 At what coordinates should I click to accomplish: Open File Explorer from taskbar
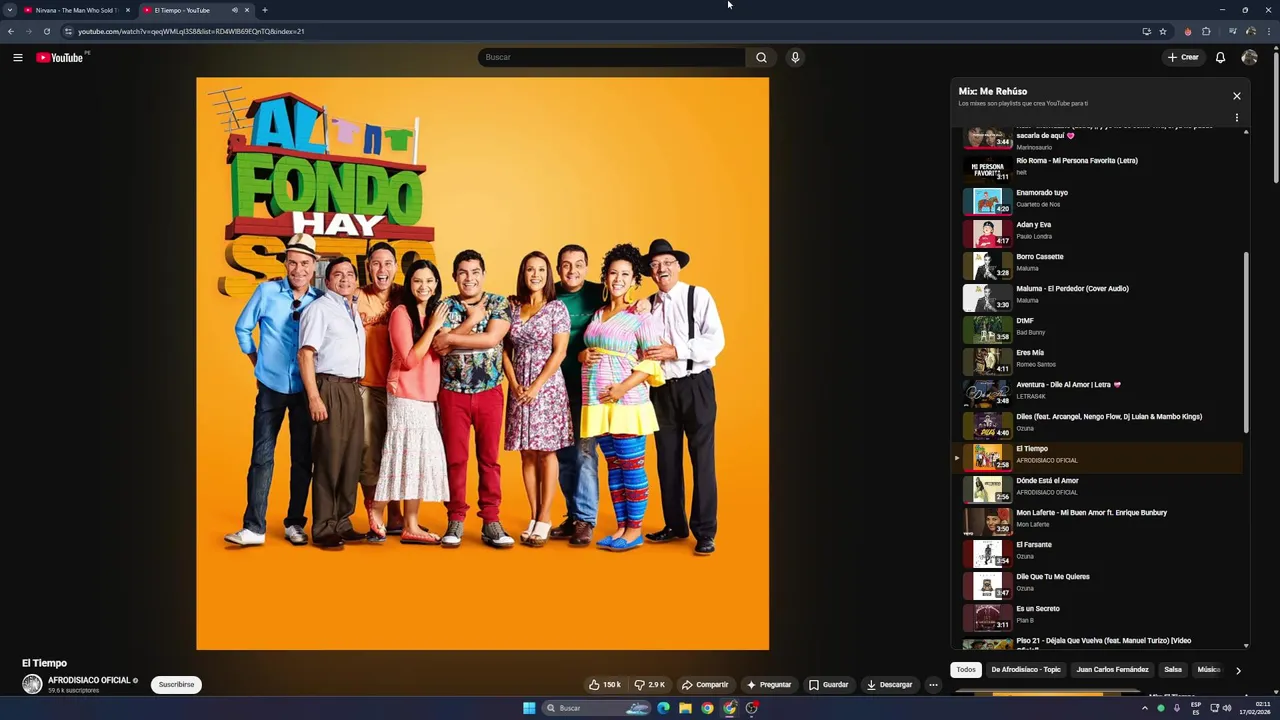tap(685, 708)
